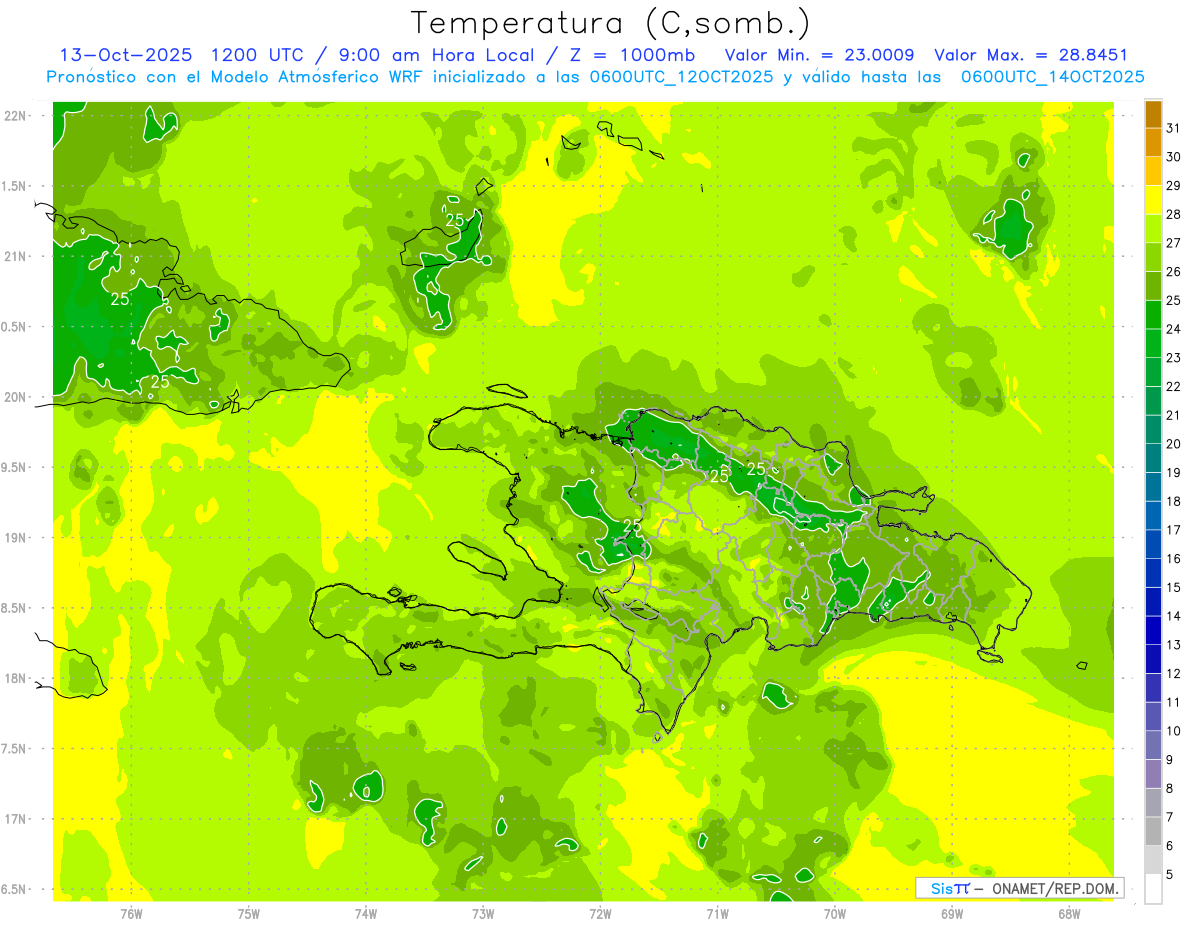The height and width of the screenshot is (927, 1200).
Task: Click the colorbar tick label "18"
Action: [x=1173, y=502]
